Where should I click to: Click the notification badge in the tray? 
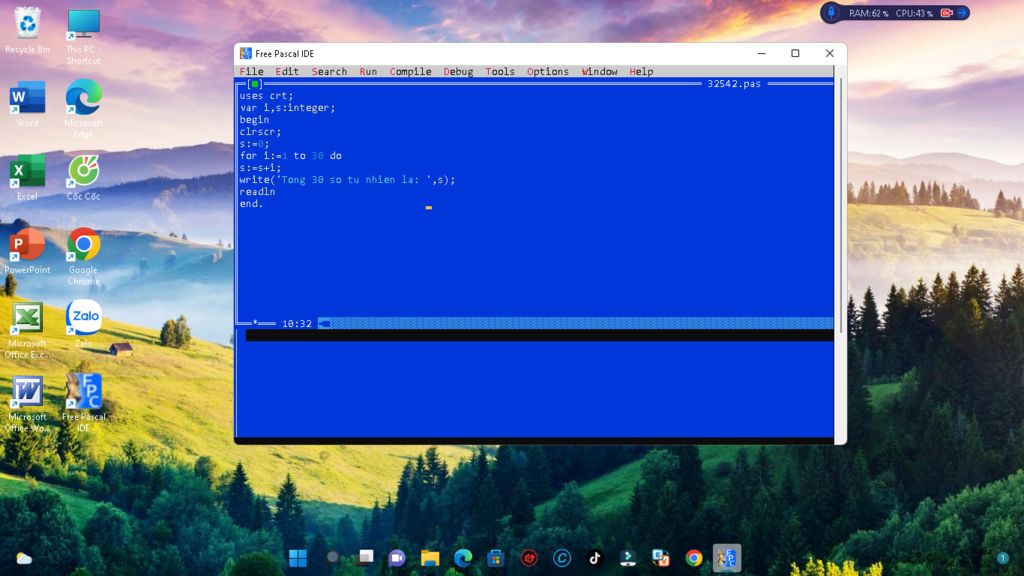point(1002,558)
